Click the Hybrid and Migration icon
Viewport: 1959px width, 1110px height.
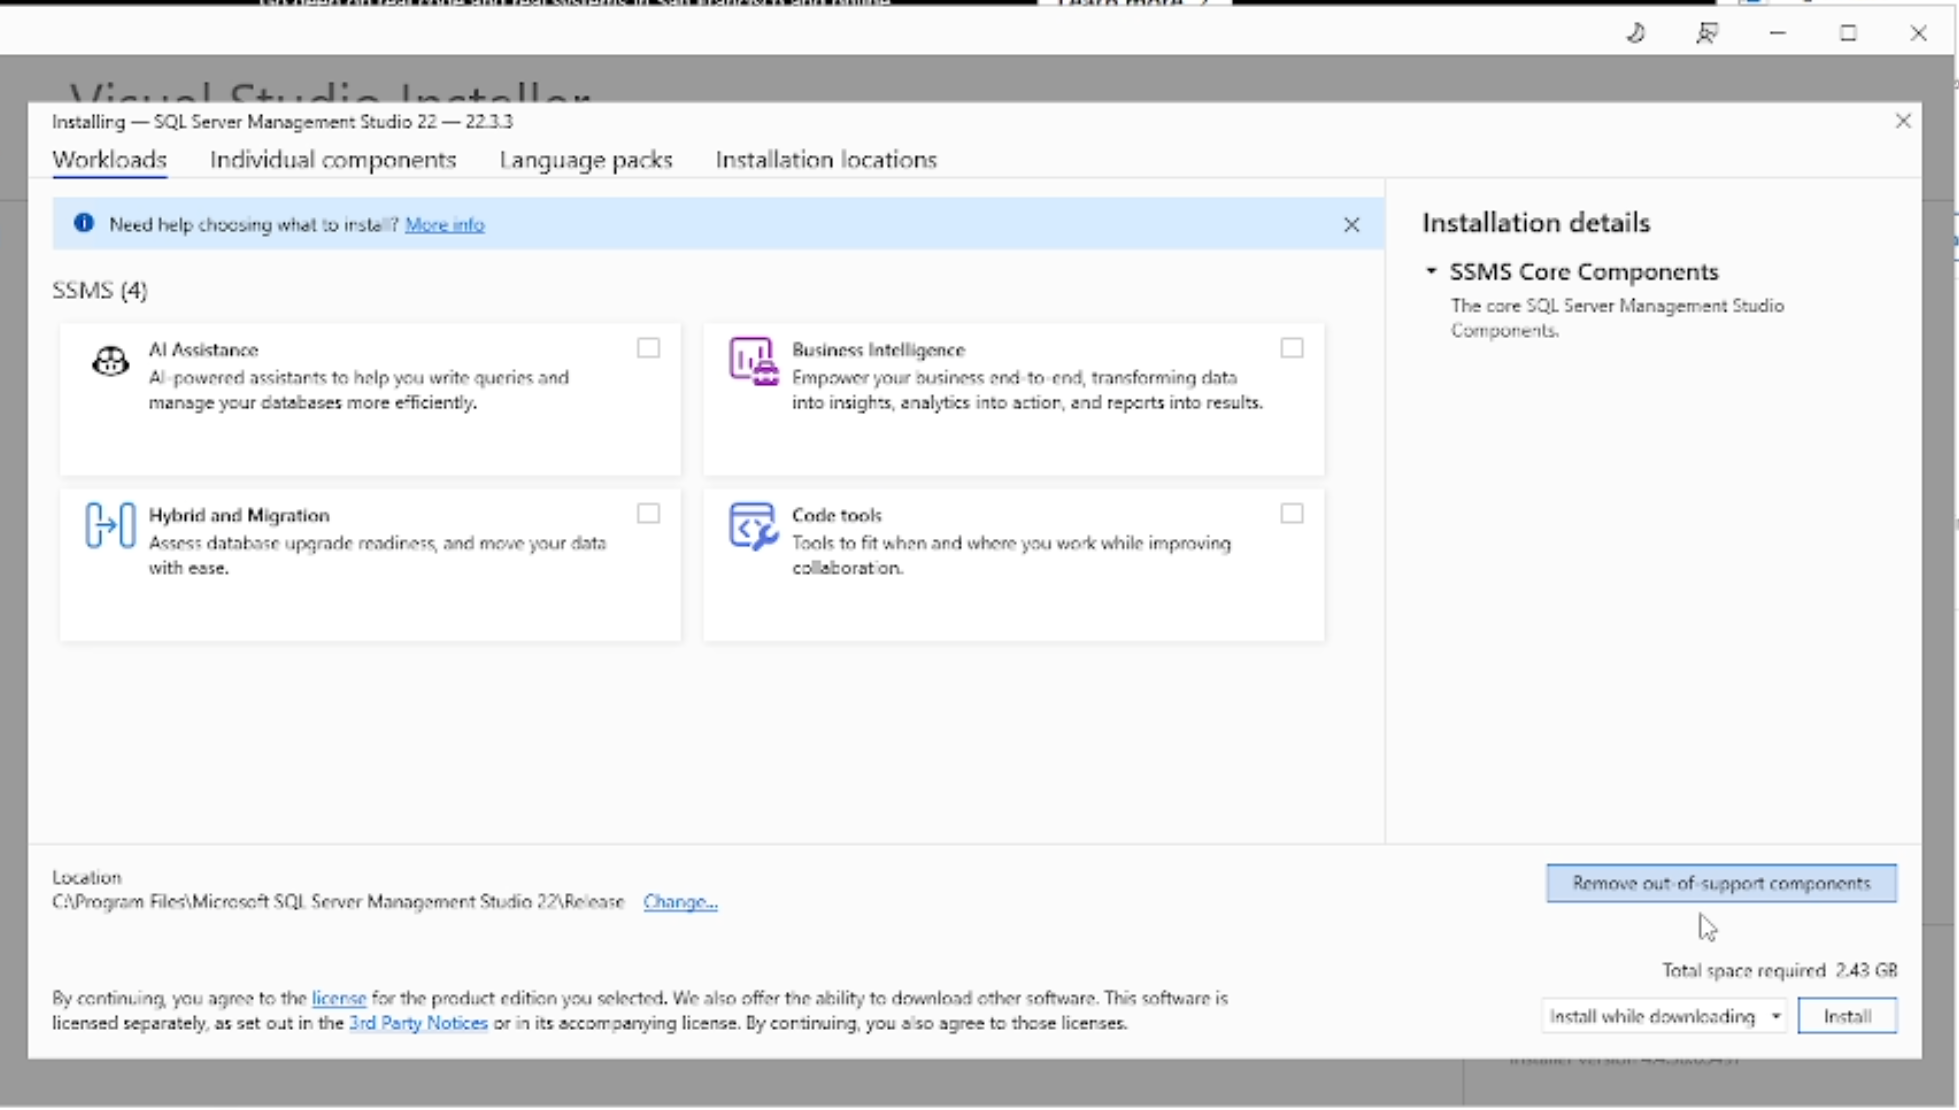coord(110,525)
